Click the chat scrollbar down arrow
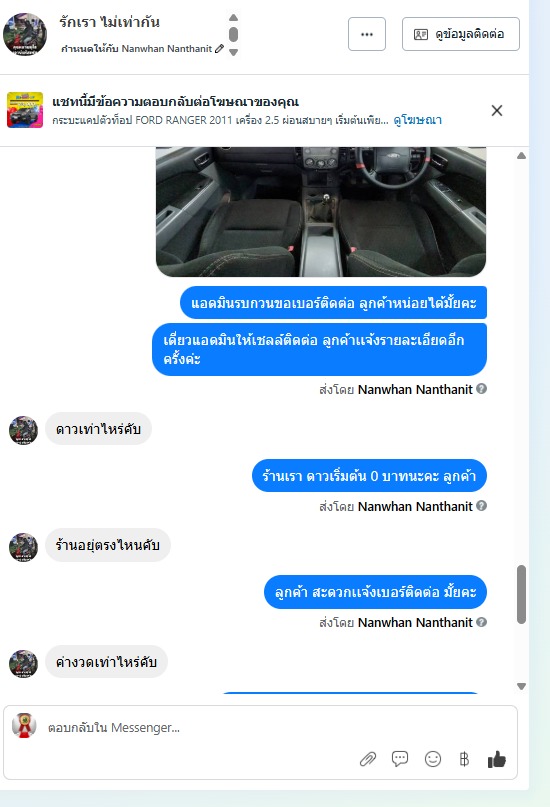The height and width of the screenshot is (807, 550). pyautogui.click(x=521, y=686)
